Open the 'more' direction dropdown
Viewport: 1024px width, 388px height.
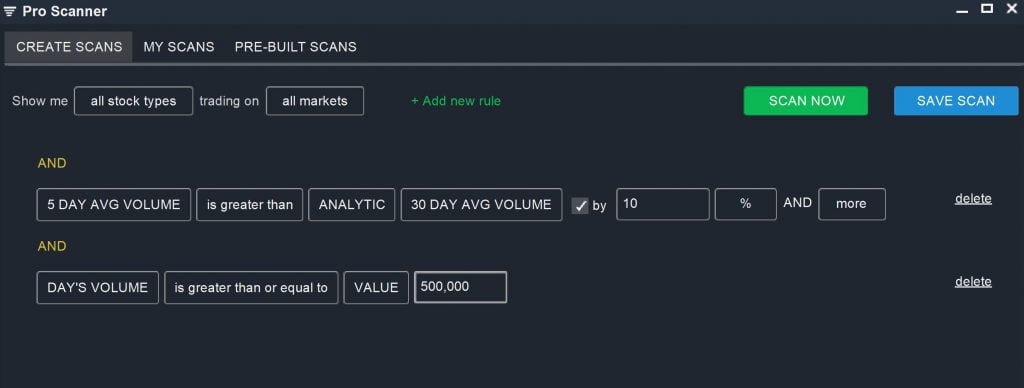tap(852, 204)
